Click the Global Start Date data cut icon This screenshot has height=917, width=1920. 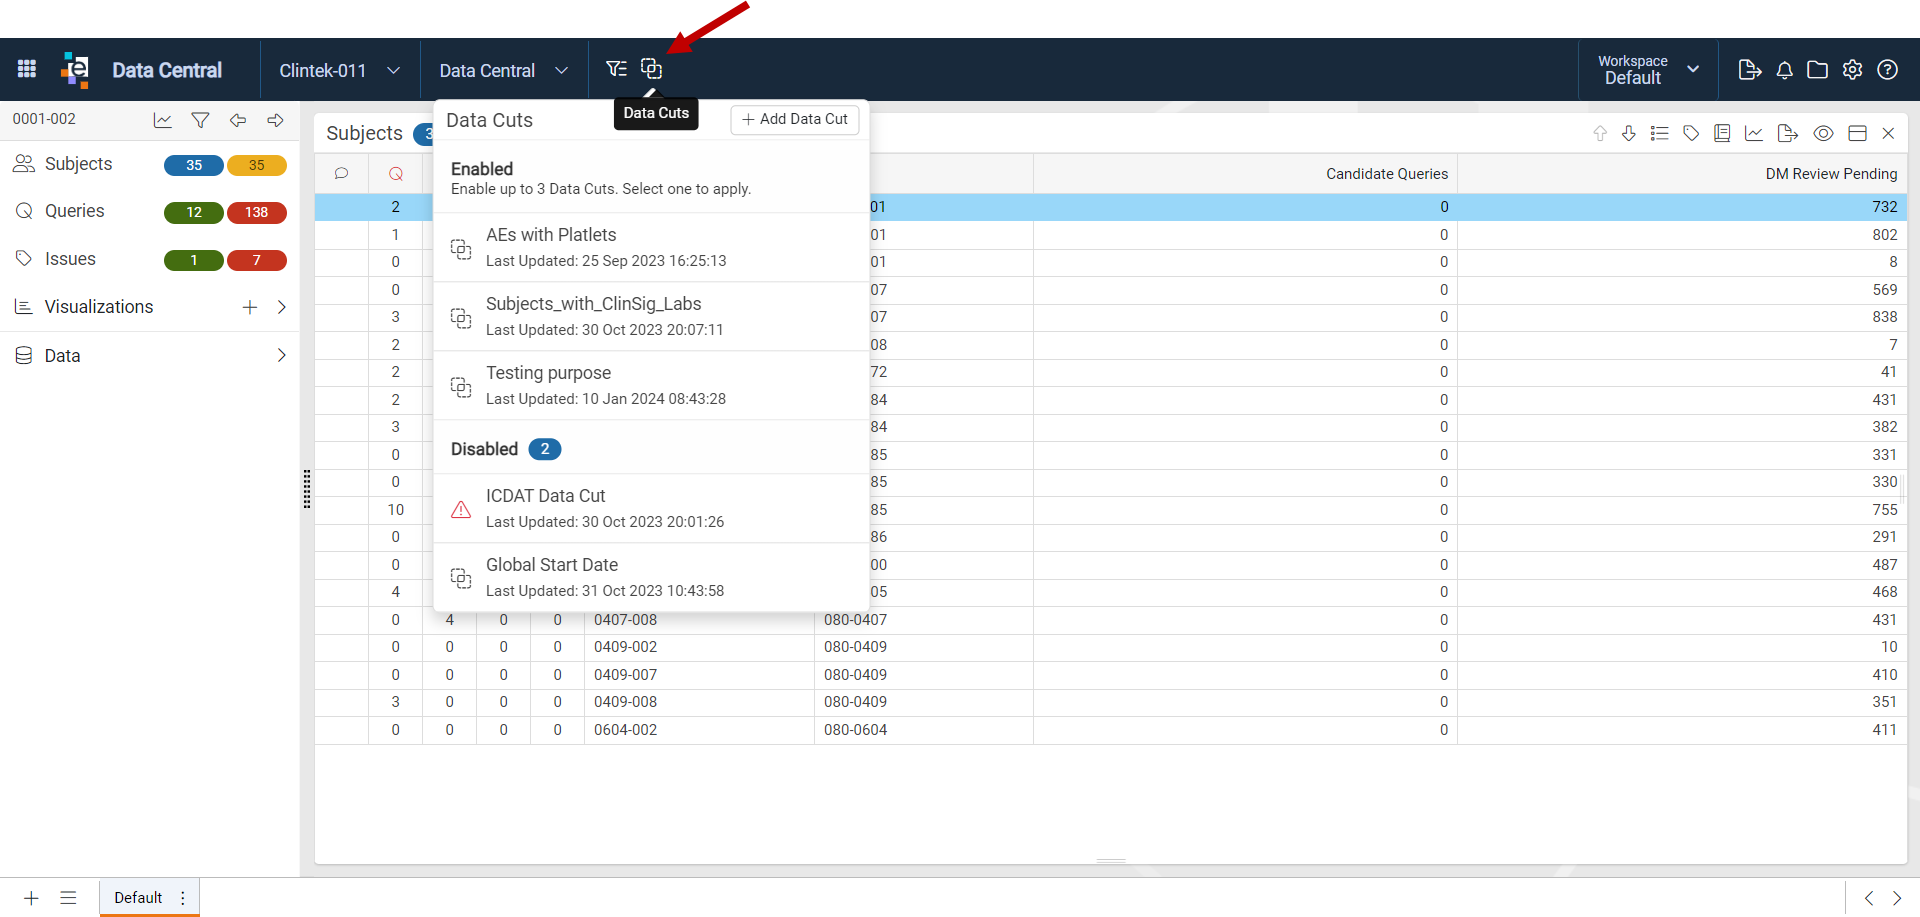pyautogui.click(x=461, y=578)
